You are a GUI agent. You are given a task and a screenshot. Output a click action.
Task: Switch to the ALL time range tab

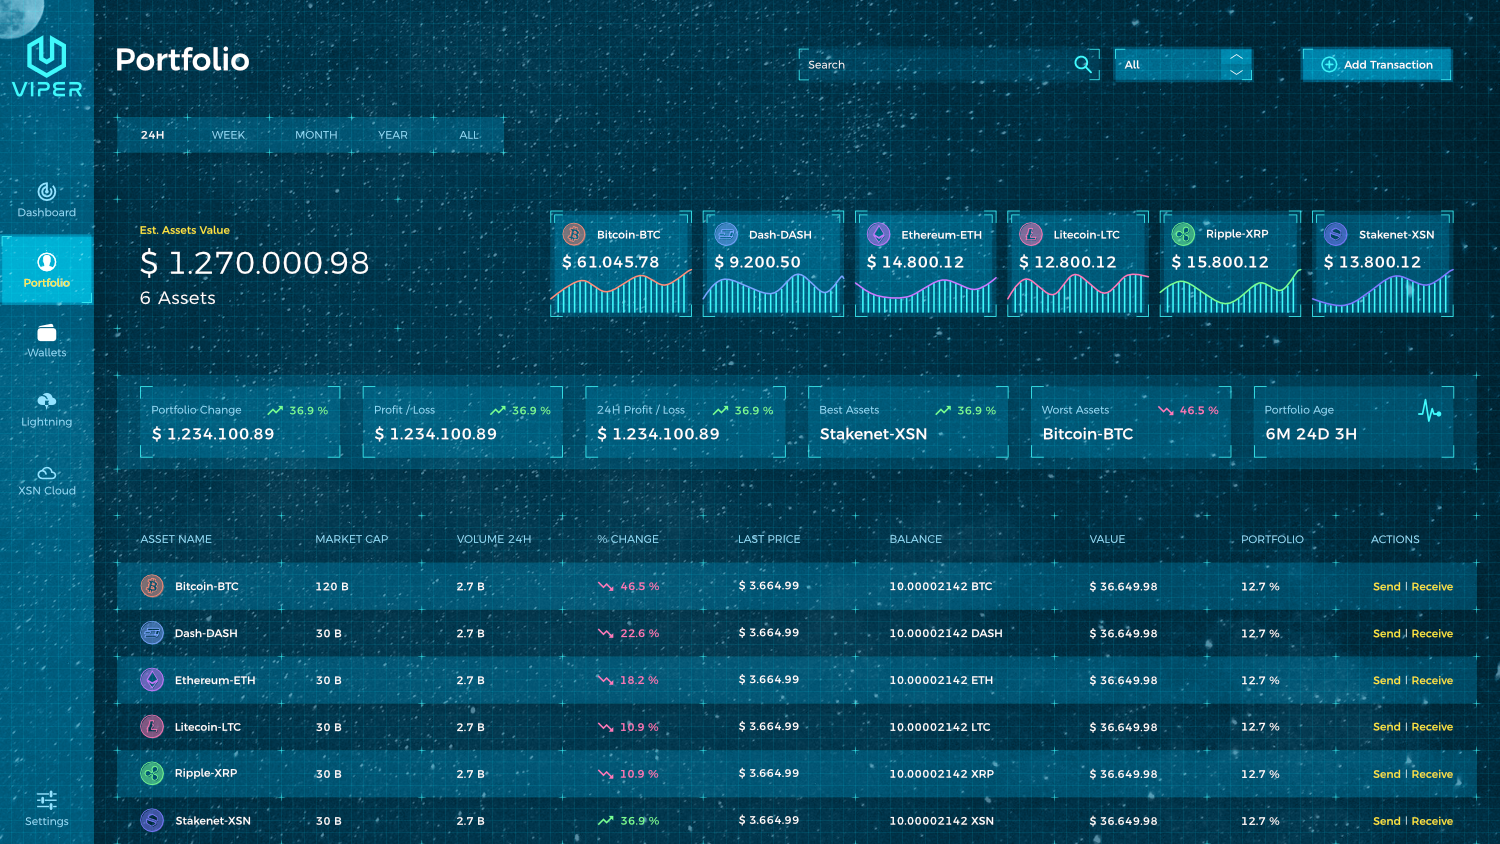(x=469, y=135)
